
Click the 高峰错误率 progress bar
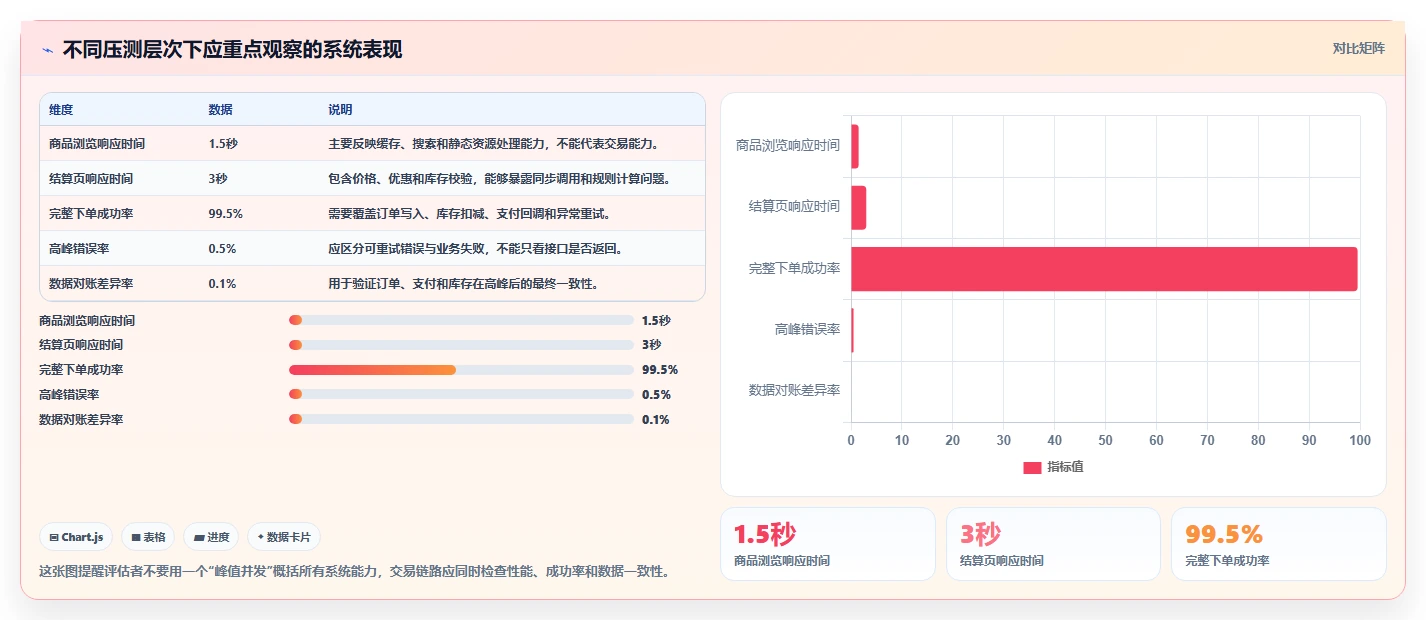point(461,395)
